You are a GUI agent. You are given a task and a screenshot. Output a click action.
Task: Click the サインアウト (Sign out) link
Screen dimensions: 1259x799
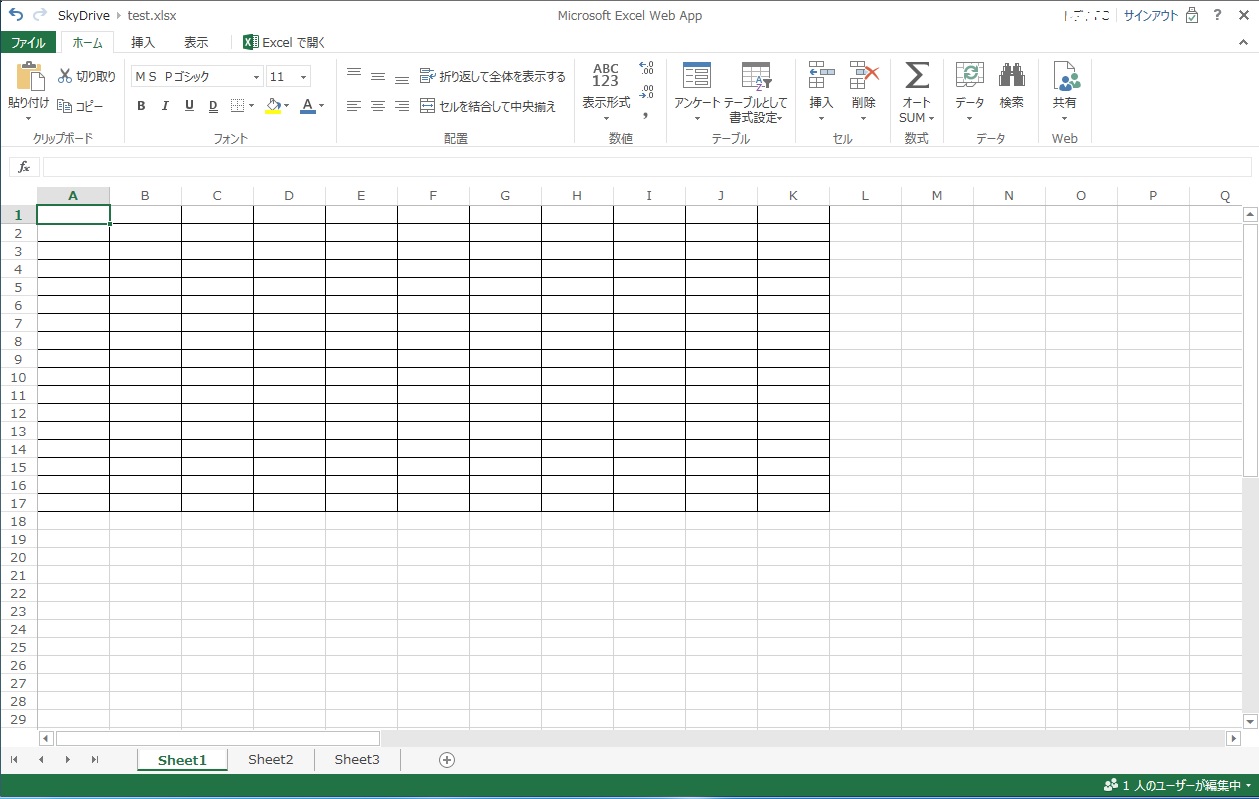pos(1150,15)
